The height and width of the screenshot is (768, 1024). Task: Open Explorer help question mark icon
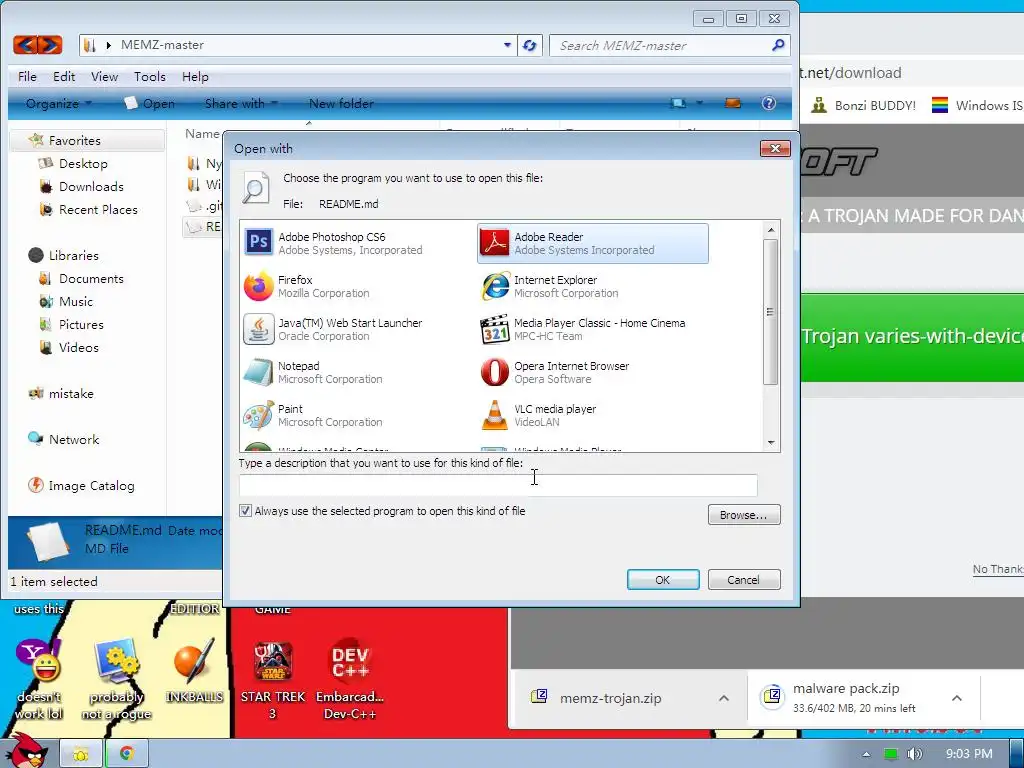tap(769, 103)
